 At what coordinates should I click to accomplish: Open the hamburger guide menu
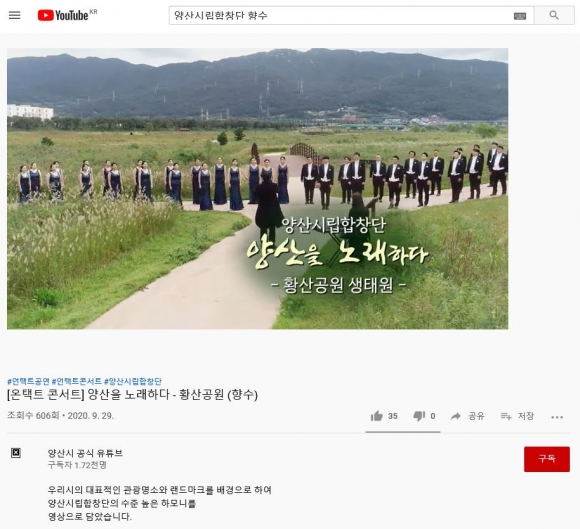[x=14, y=15]
